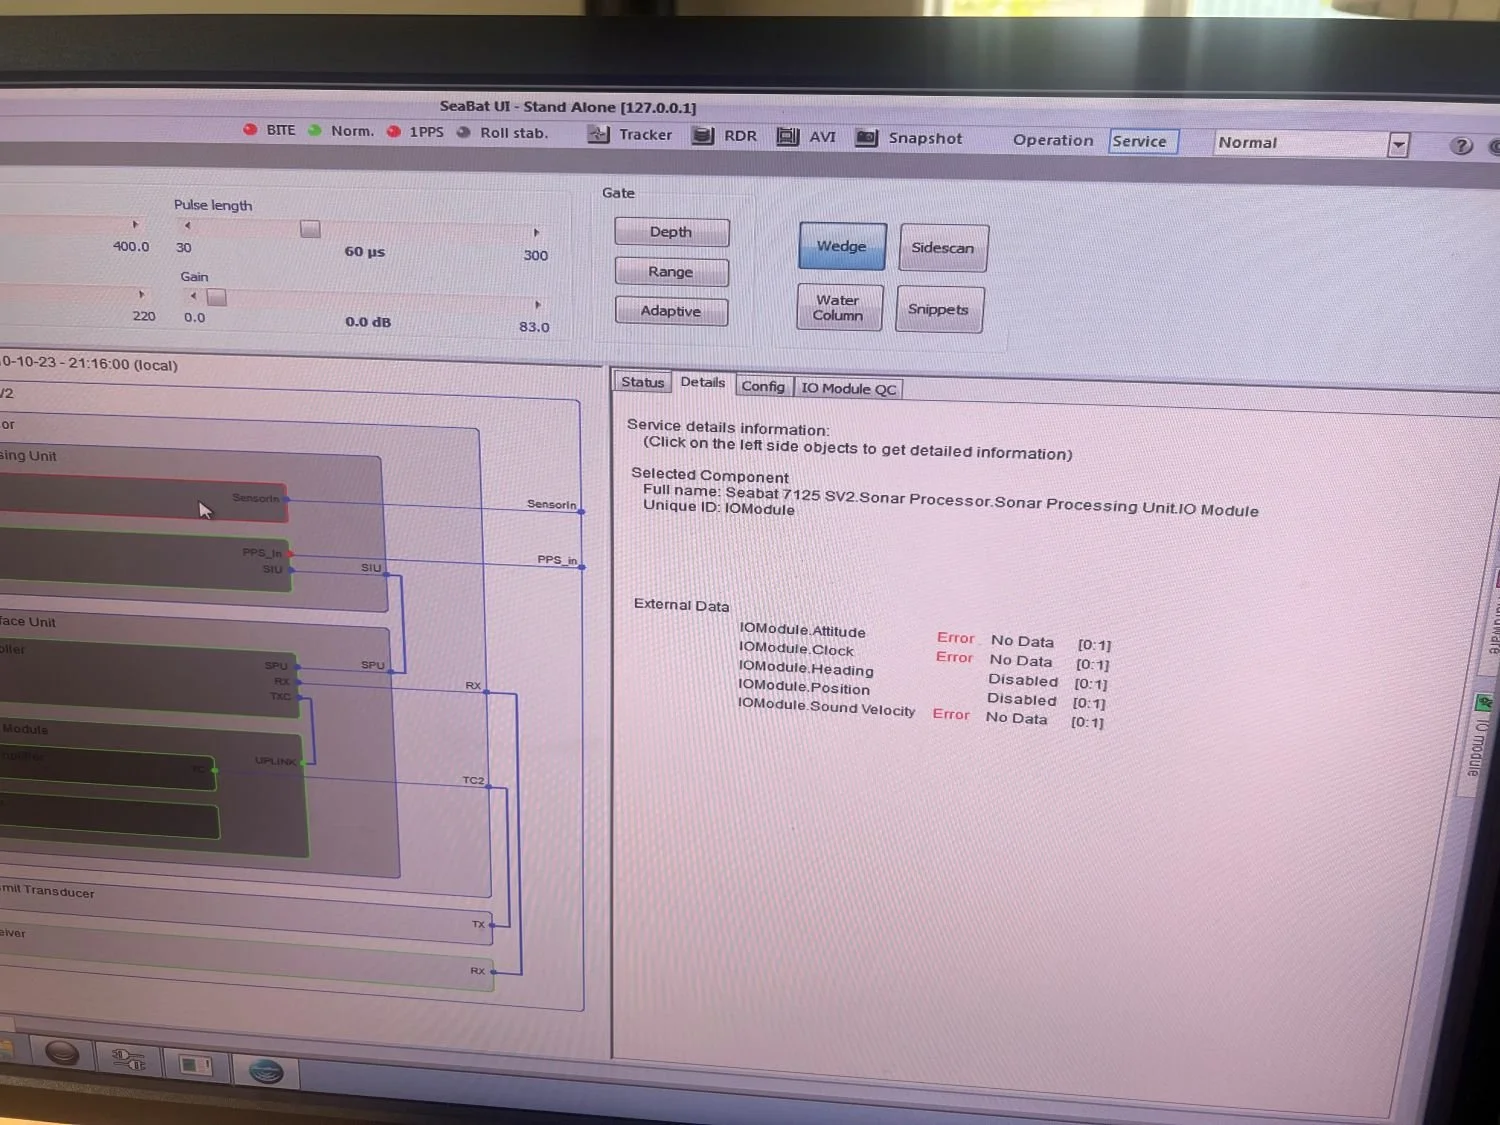Click the Gain slider thumb
This screenshot has height=1125, width=1500.
pyautogui.click(x=216, y=297)
